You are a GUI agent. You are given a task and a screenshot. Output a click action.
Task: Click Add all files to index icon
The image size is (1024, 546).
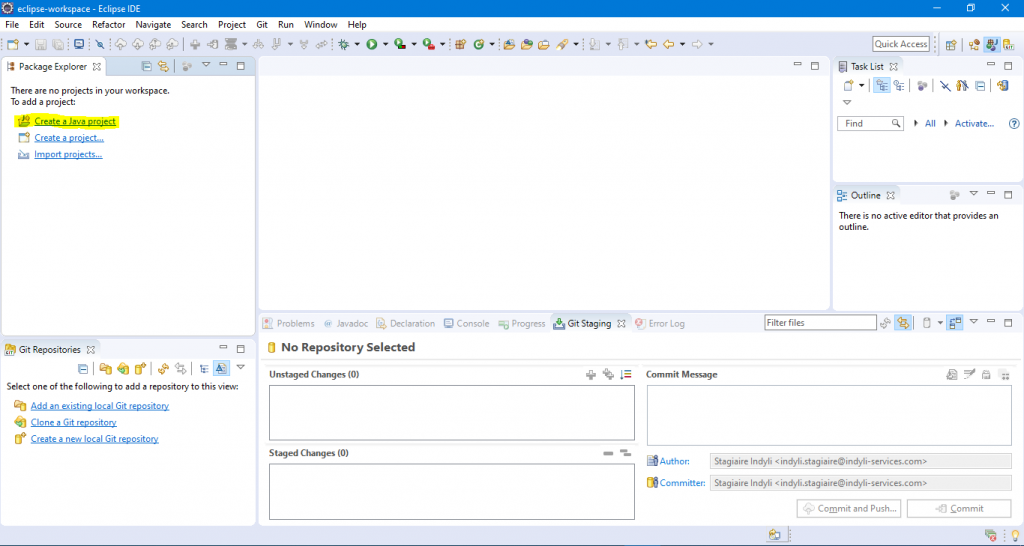click(x=608, y=374)
